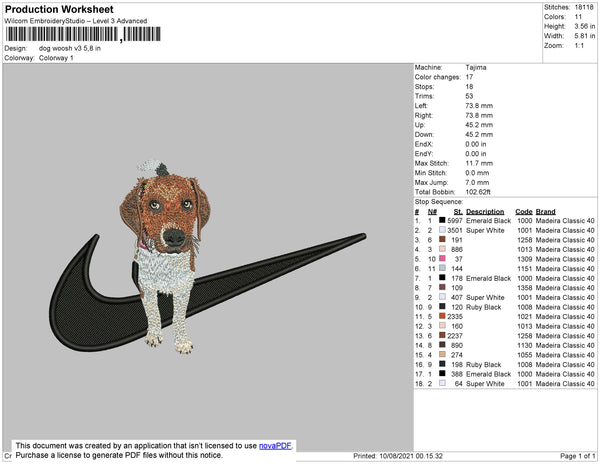Click the Colors count 11
Viewport: 600px width, 464px height.
click(x=578, y=17)
